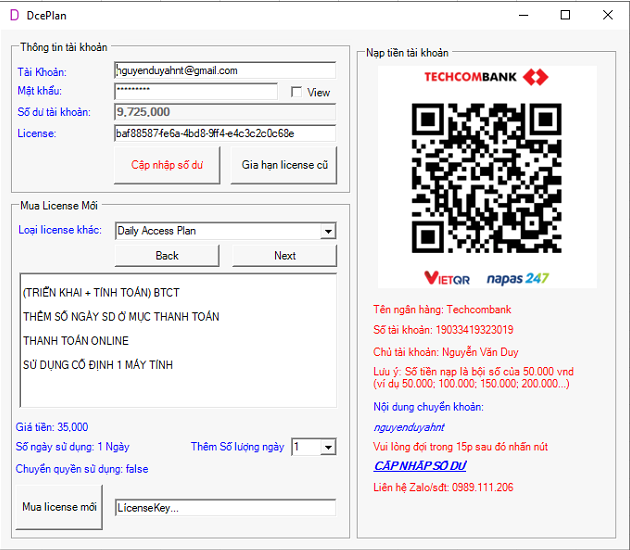Focus the Mật khẩu password field
630x550 pixels.
point(196,91)
